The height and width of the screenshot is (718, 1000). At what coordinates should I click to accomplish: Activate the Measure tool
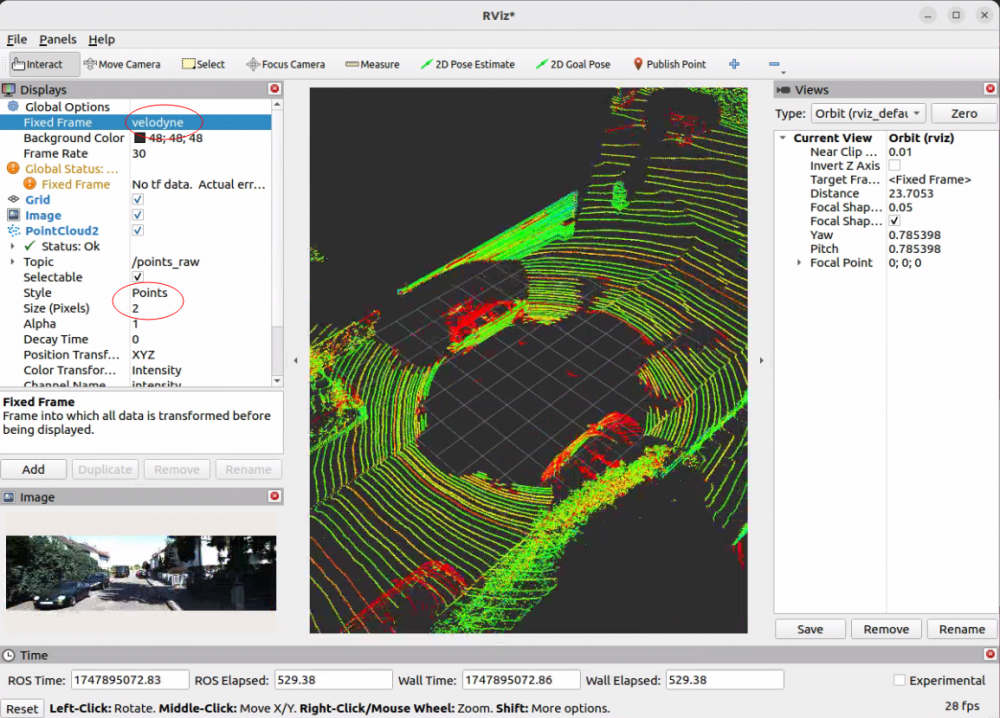371,63
